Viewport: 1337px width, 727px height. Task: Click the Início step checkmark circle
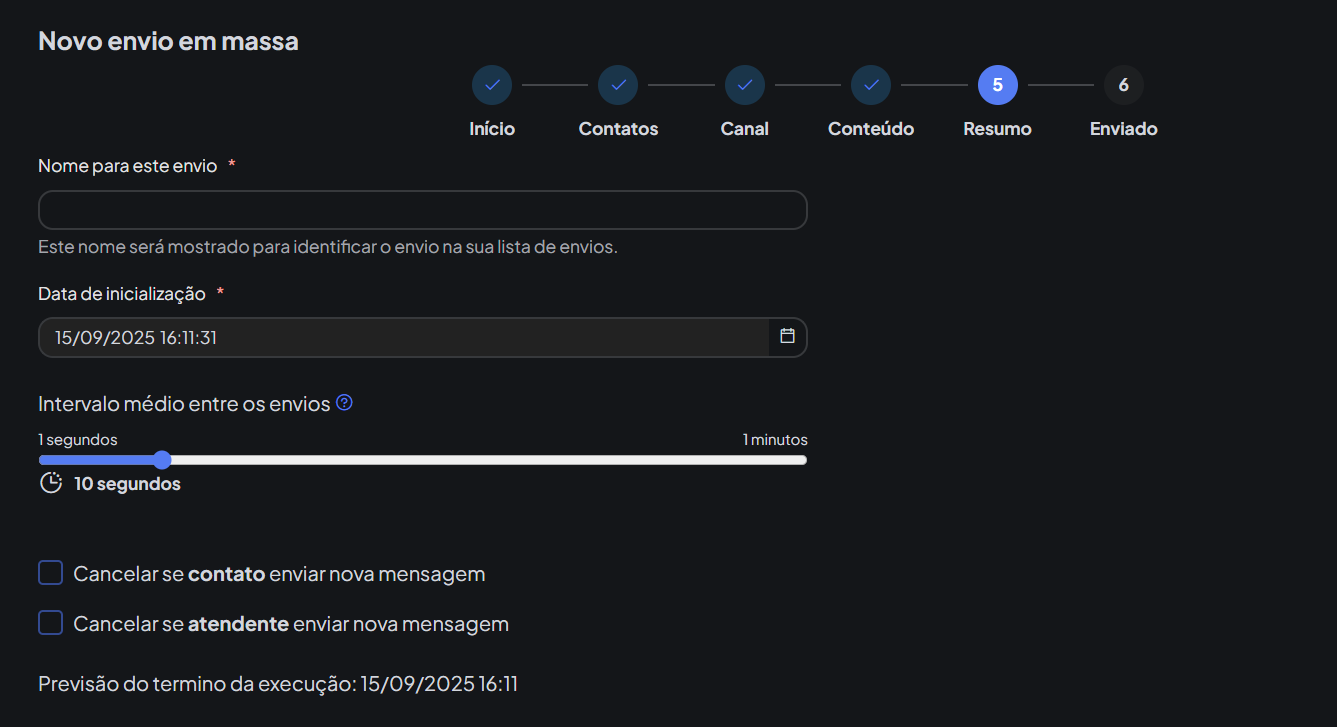coord(492,85)
